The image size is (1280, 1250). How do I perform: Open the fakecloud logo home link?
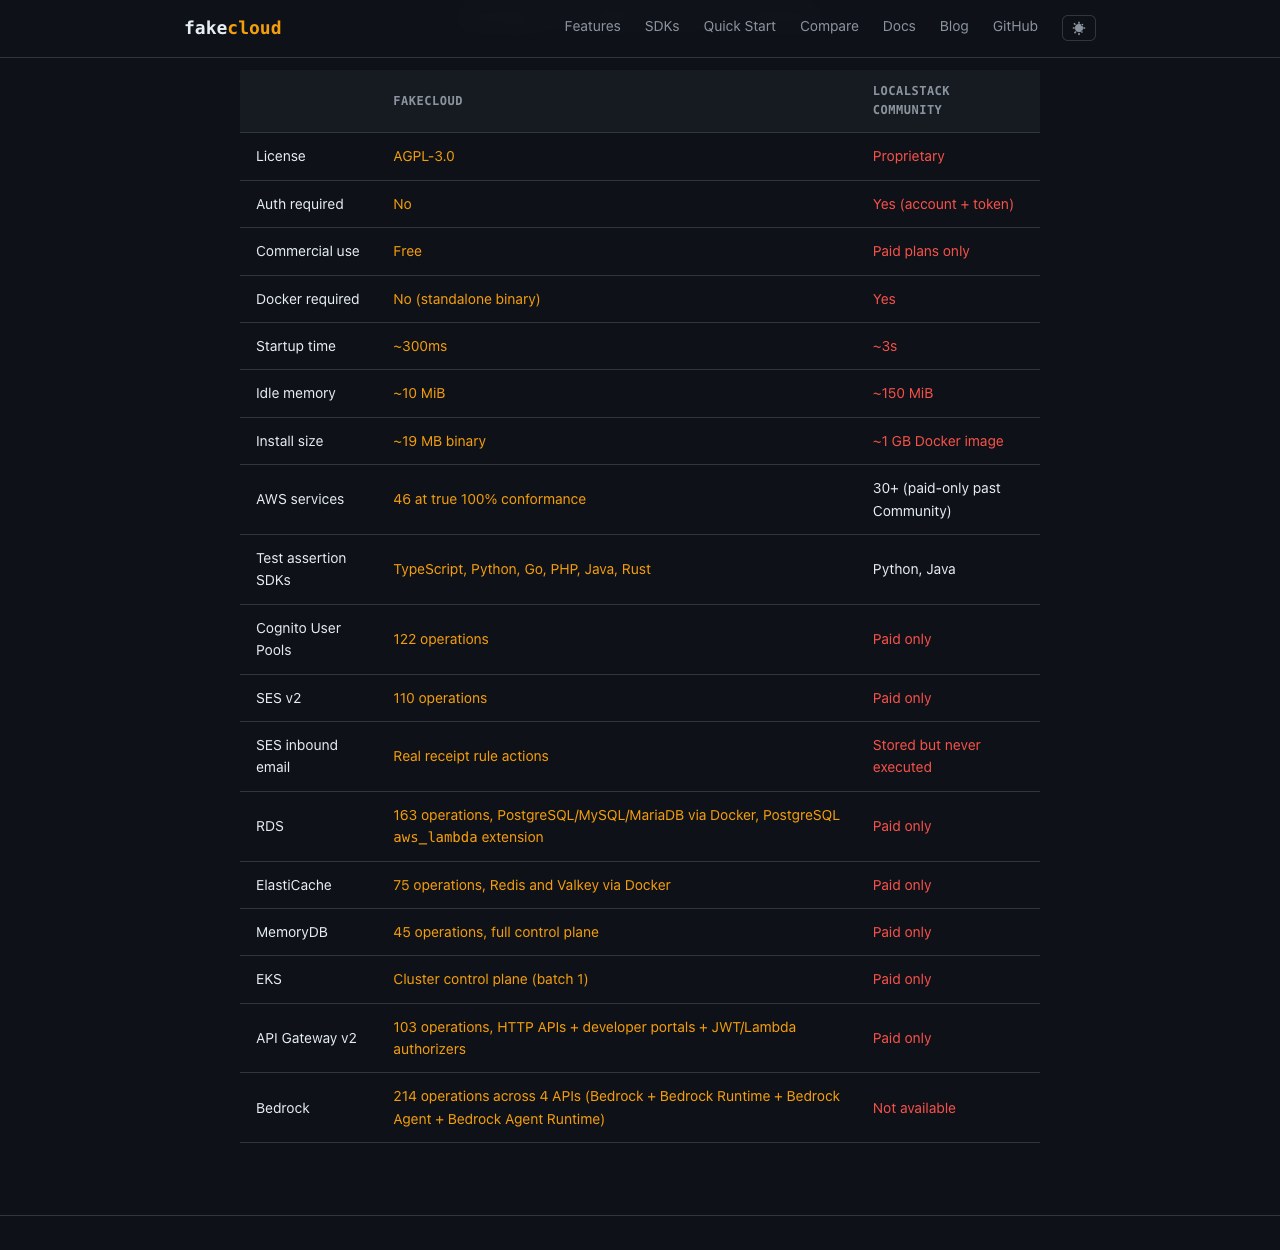pyautogui.click(x=233, y=28)
